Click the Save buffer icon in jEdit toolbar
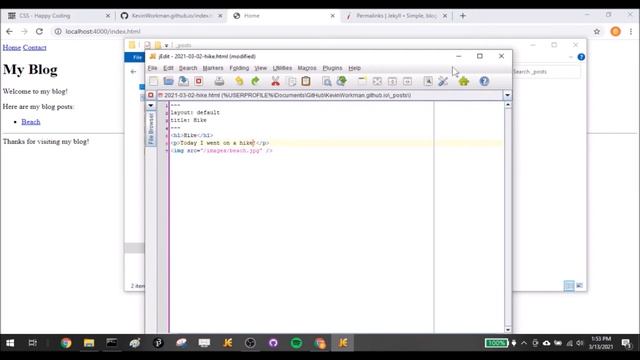 tap(184, 81)
